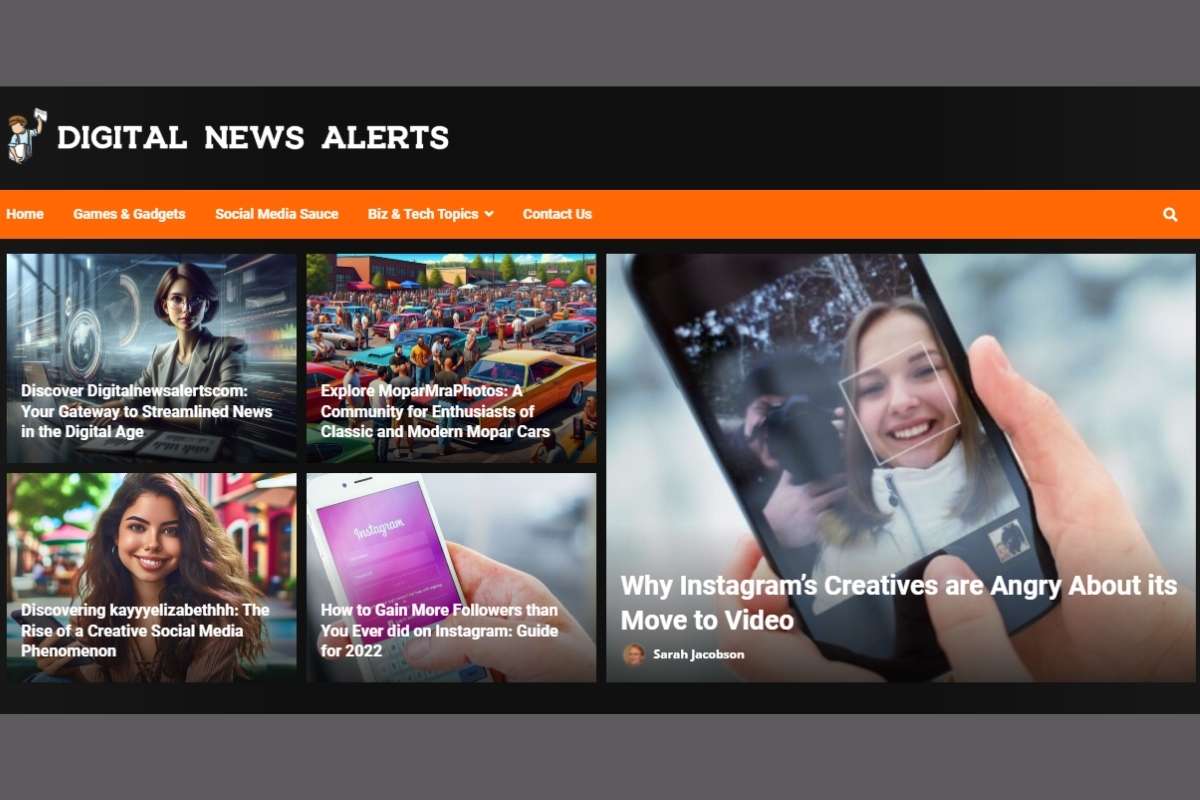The height and width of the screenshot is (800, 1200).
Task: Click Contact Us in the navigation bar
Action: 556,213
